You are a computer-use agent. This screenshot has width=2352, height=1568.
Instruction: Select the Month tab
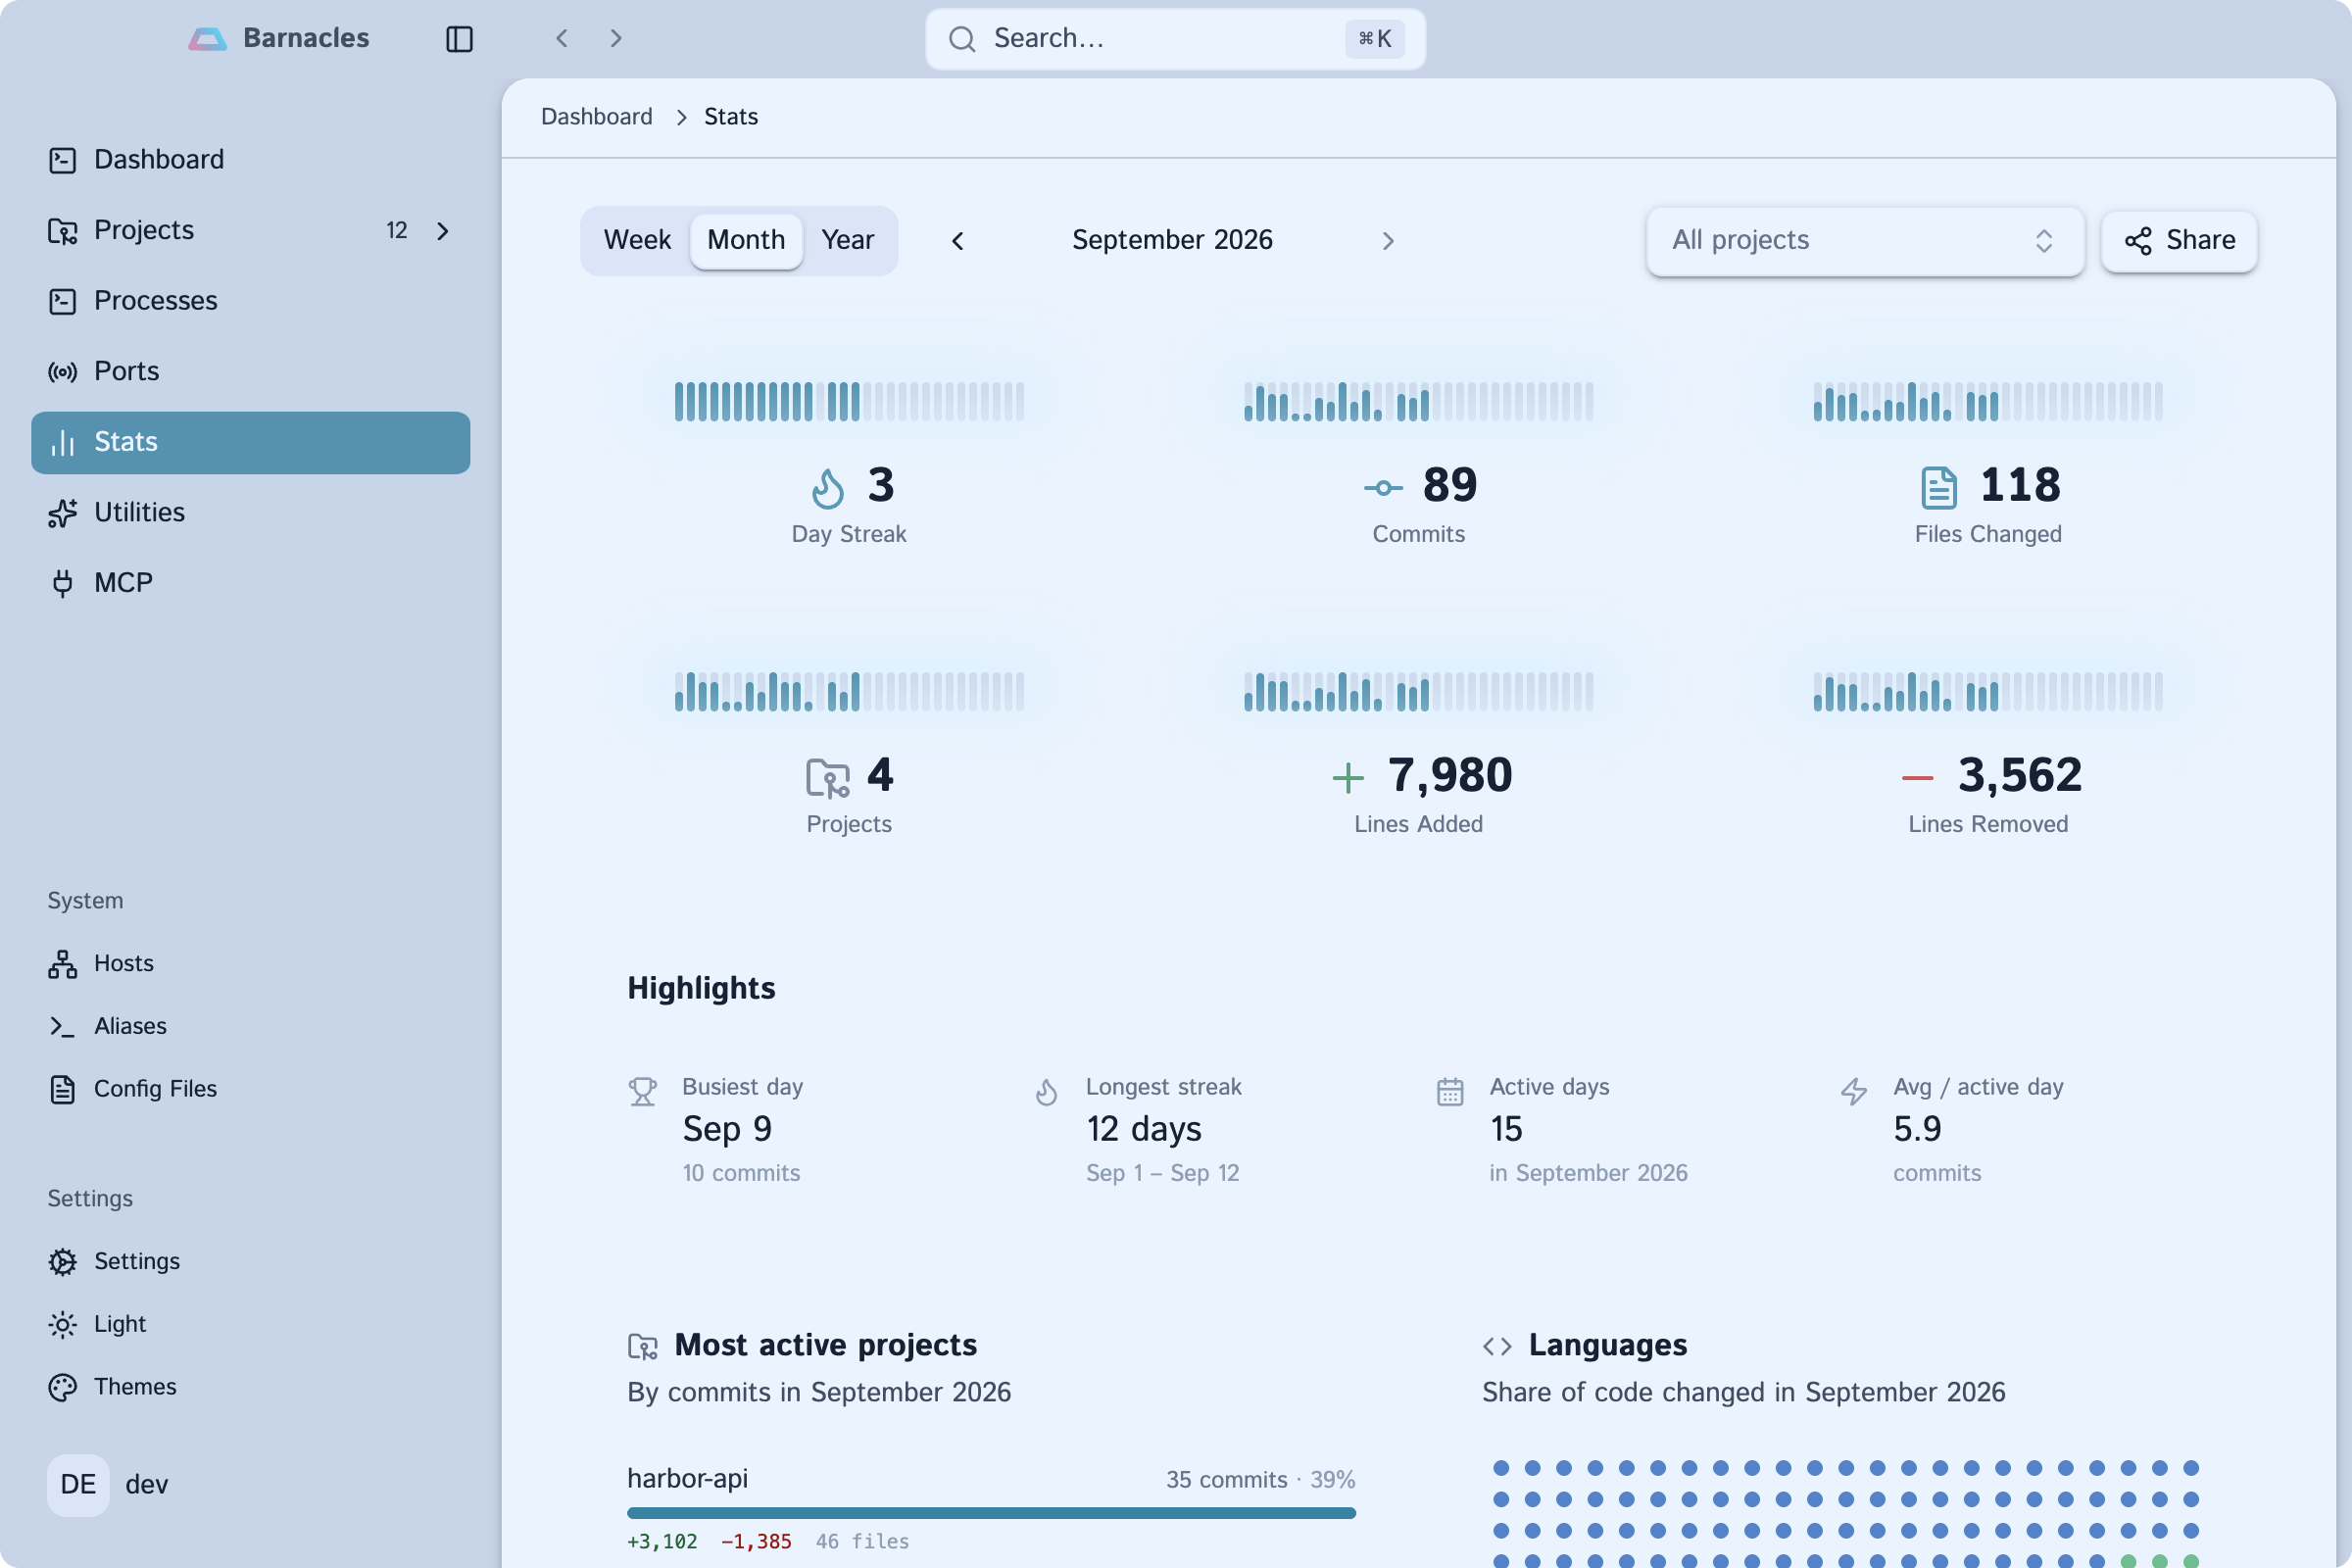coord(746,240)
